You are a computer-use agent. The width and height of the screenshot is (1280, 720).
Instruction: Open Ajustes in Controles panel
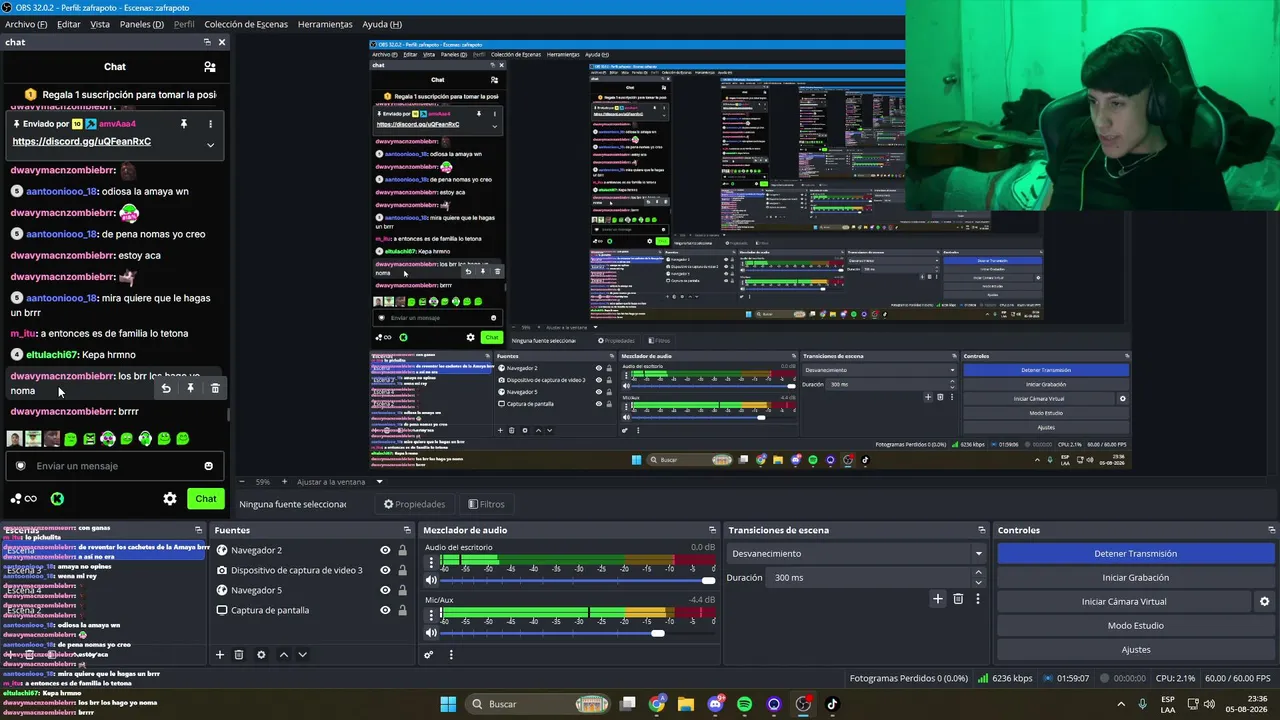click(x=1136, y=650)
